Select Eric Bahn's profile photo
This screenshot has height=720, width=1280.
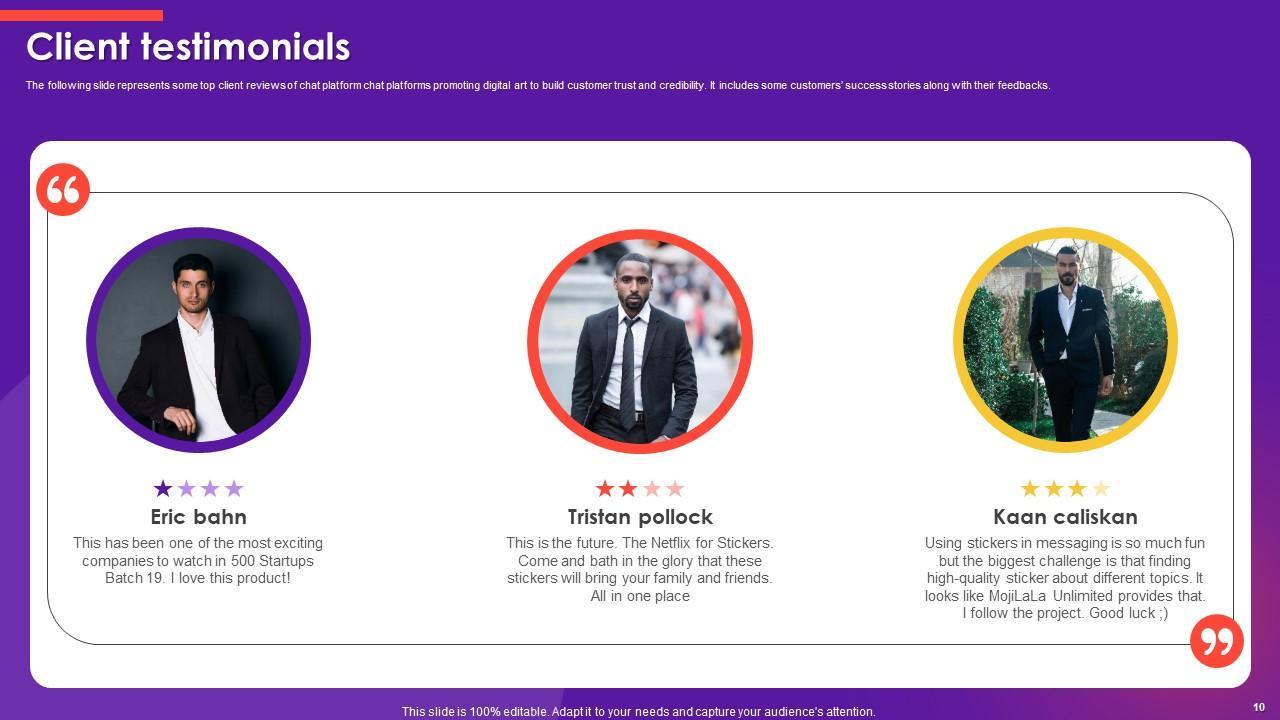198,340
